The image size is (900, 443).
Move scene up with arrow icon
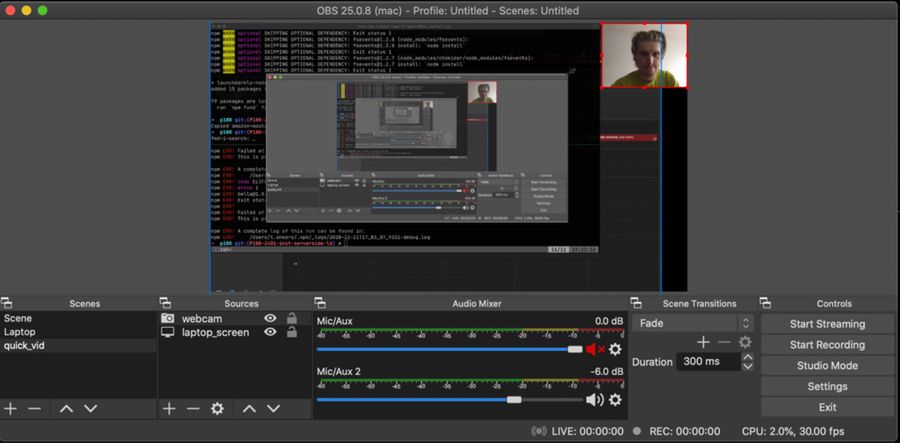pos(67,409)
